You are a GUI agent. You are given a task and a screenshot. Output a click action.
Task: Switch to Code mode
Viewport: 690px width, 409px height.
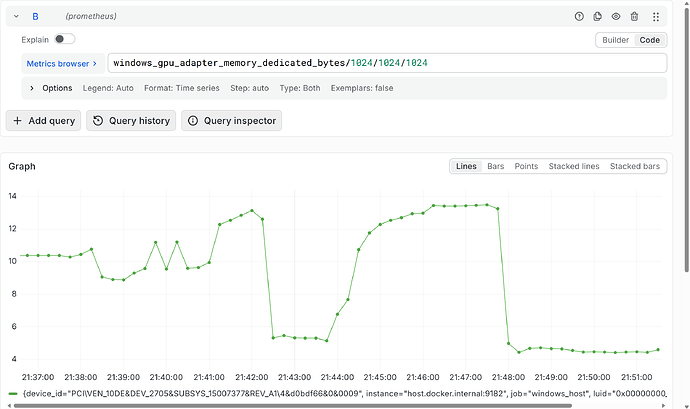tap(650, 40)
